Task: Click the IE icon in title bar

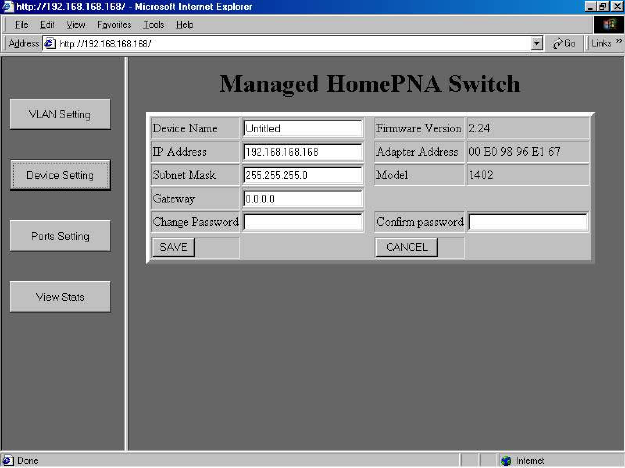Action: (x=8, y=7)
